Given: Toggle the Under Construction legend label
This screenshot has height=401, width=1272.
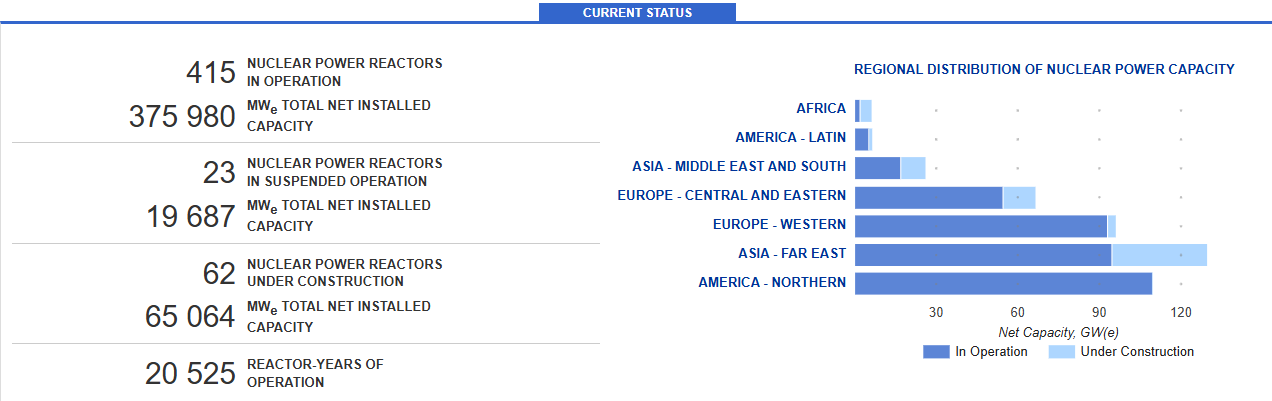Looking at the screenshot, I should point(1137,352).
